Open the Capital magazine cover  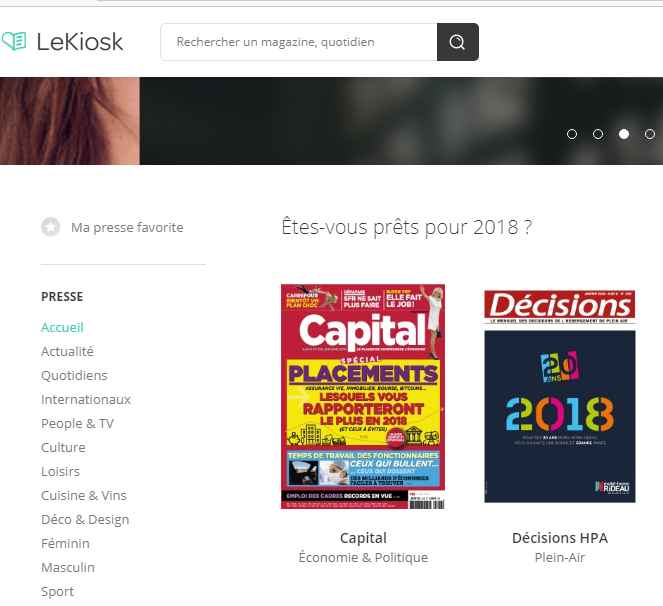point(363,397)
